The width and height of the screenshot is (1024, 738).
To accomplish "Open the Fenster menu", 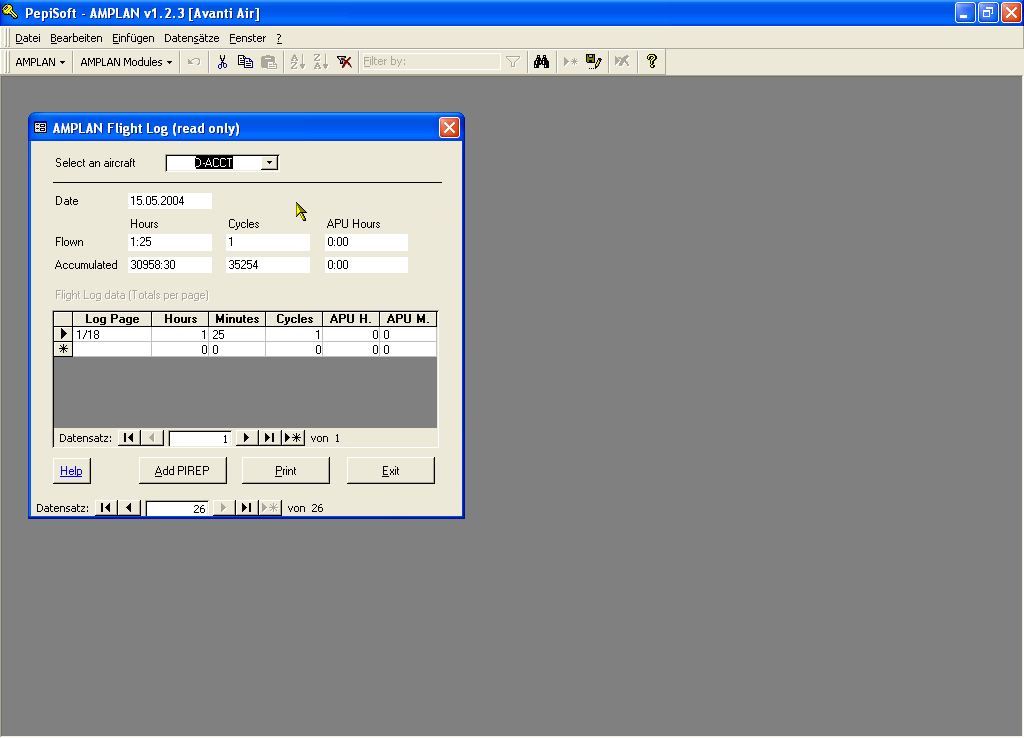I will 247,38.
